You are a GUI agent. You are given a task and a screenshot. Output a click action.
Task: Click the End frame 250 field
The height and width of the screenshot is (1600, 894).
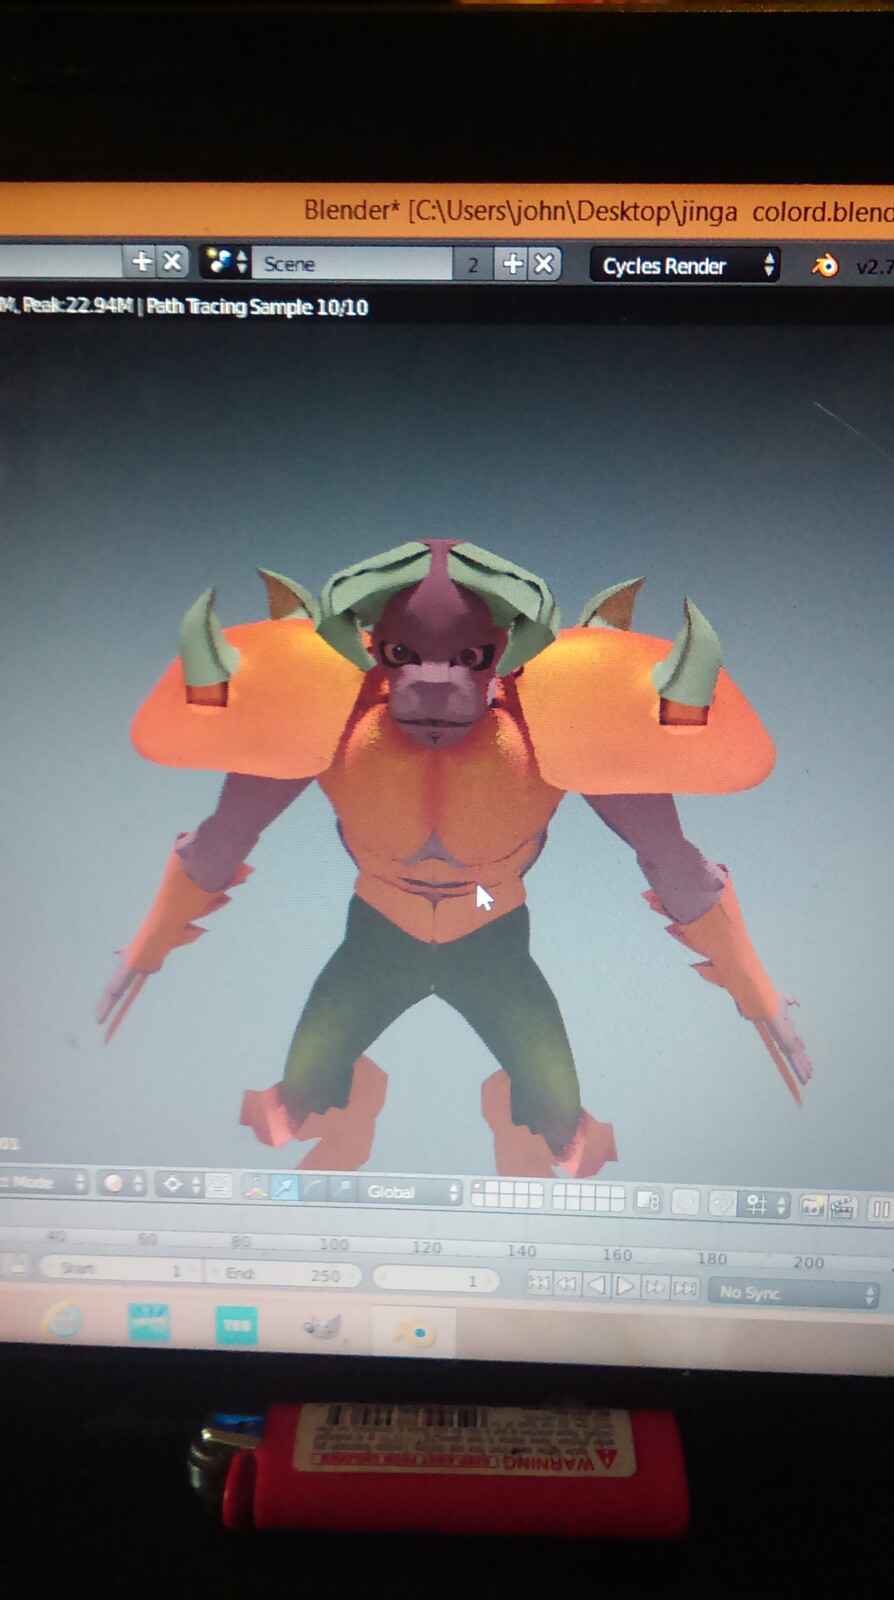click(x=281, y=1274)
